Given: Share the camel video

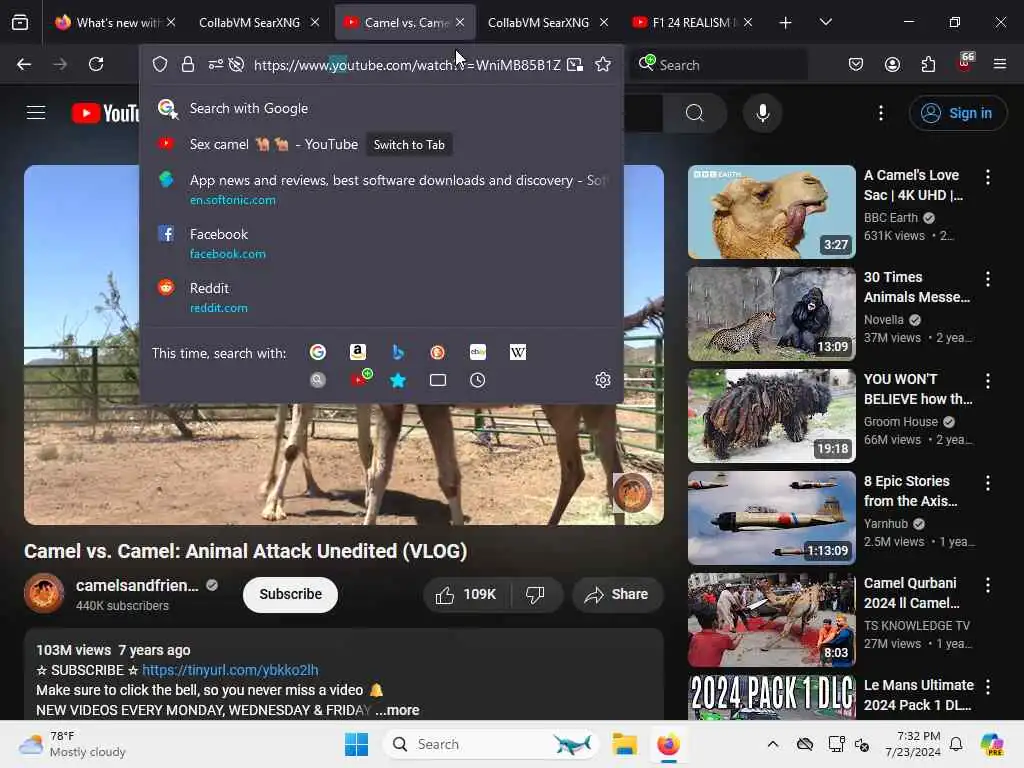Looking at the screenshot, I should tap(617, 594).
